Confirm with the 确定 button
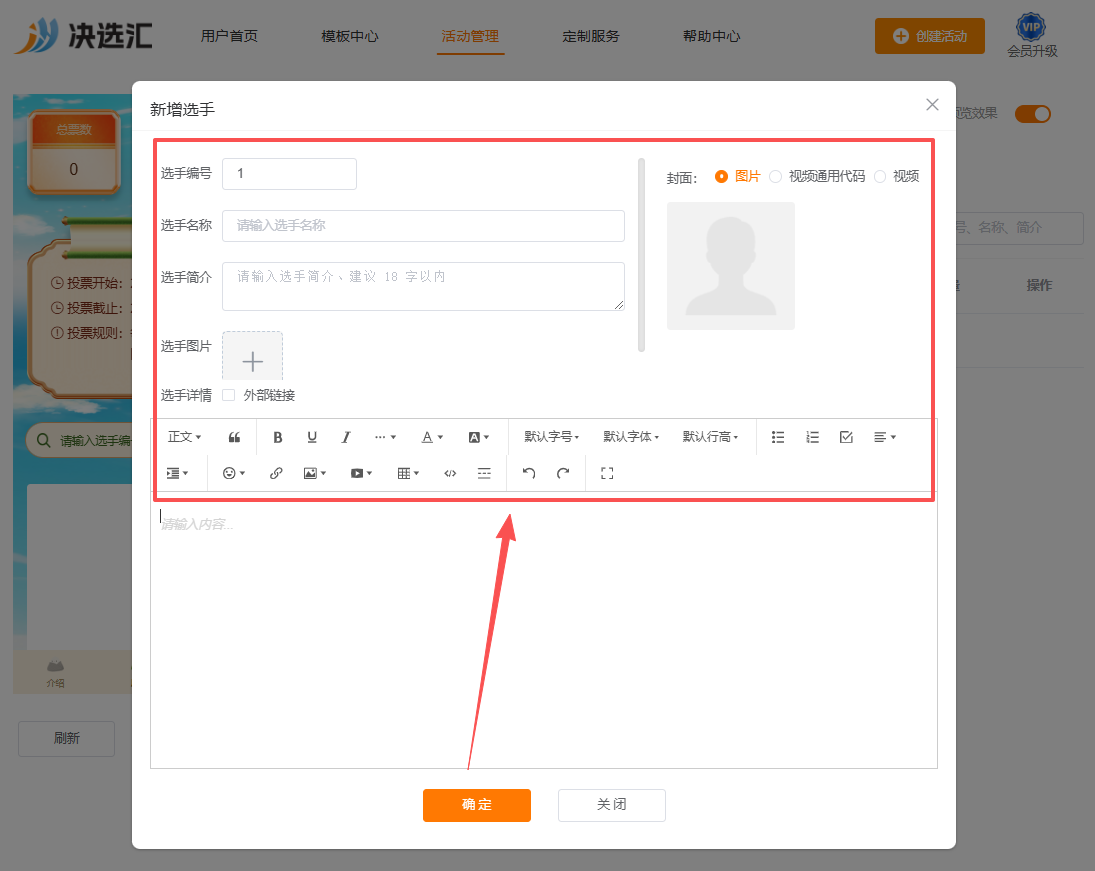The image size is (1095, 871). pyautogui.click(x=477, y=805)
